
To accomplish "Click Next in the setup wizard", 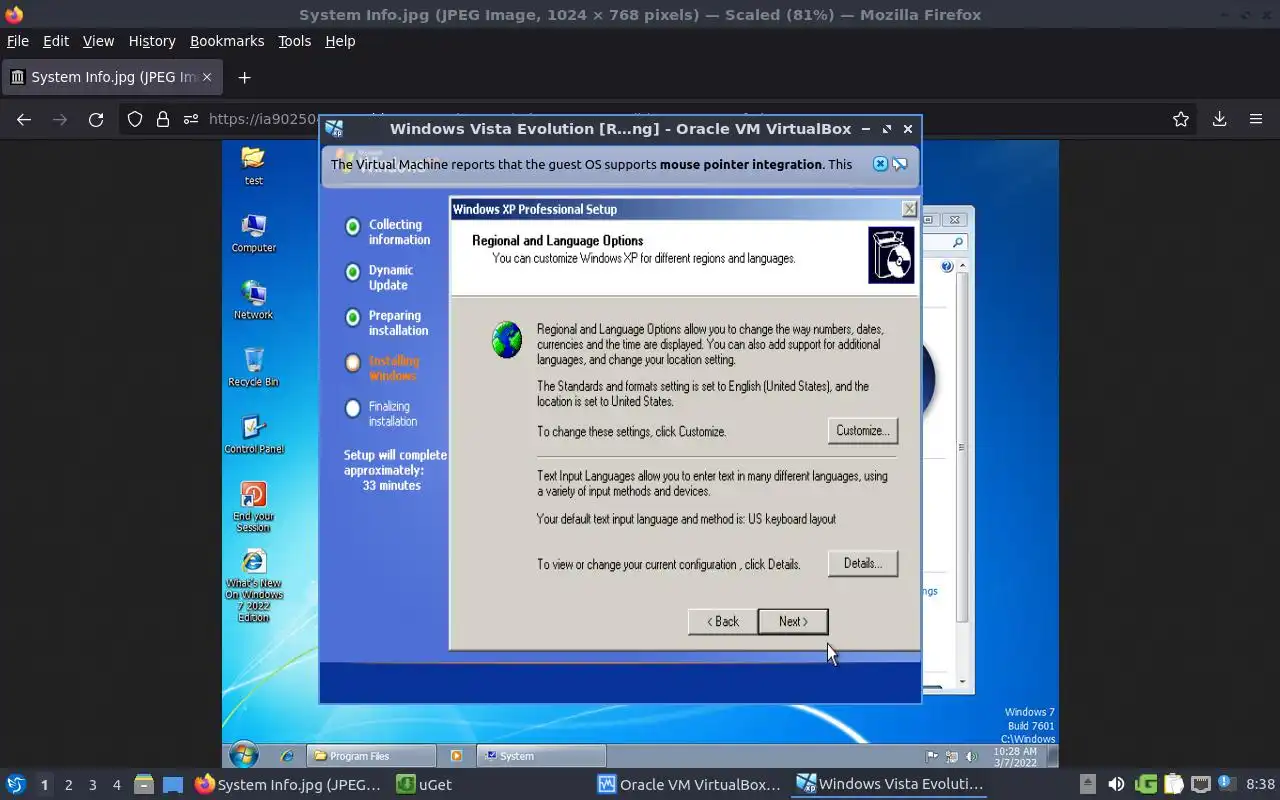I will tap(792, 622).
